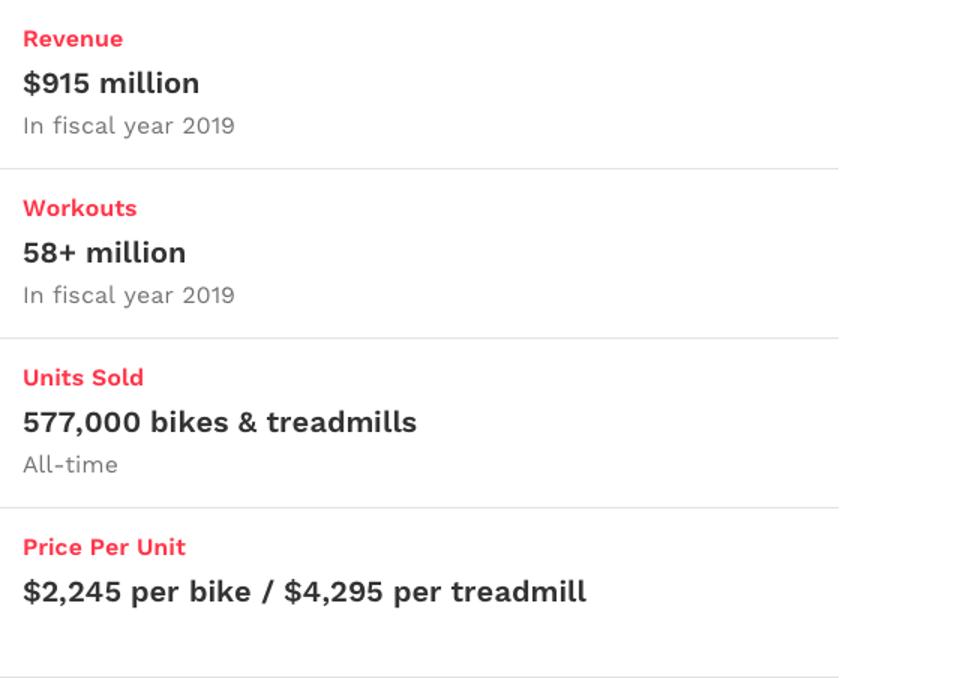
Task: Click the All-time caption
Action: pyautogui.click(x=70, y=465)
